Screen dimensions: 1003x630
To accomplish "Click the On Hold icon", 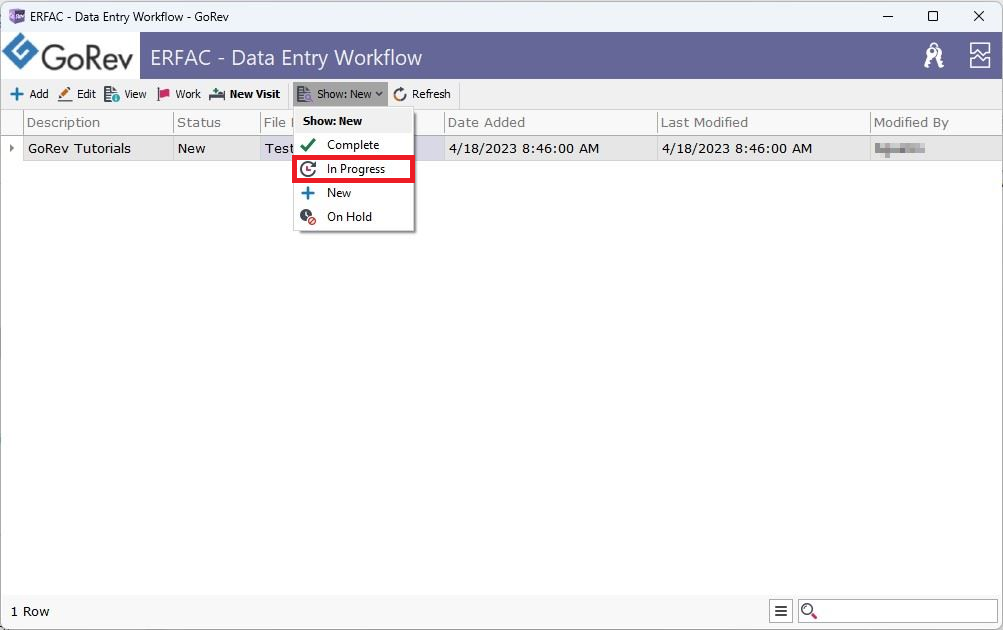I will (x=308, y=217).
